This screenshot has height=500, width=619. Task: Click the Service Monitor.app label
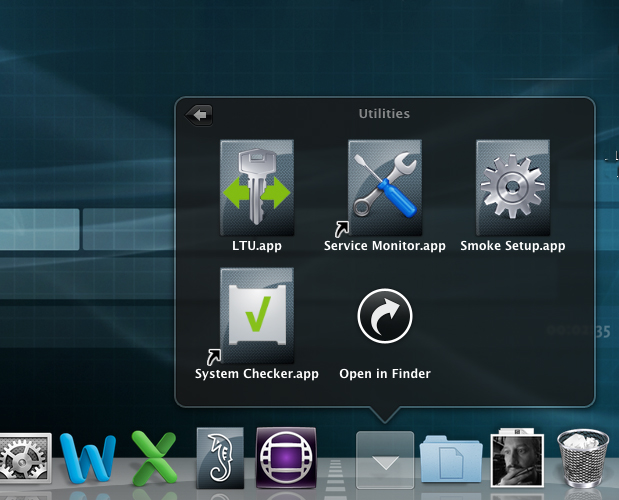pos(385,246)
